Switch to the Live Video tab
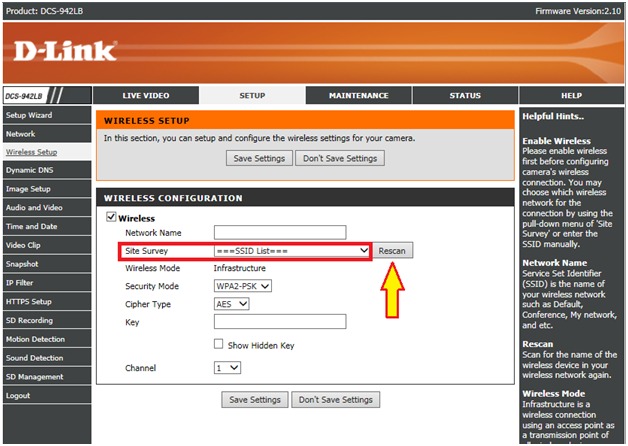 (x=146, y=95)
